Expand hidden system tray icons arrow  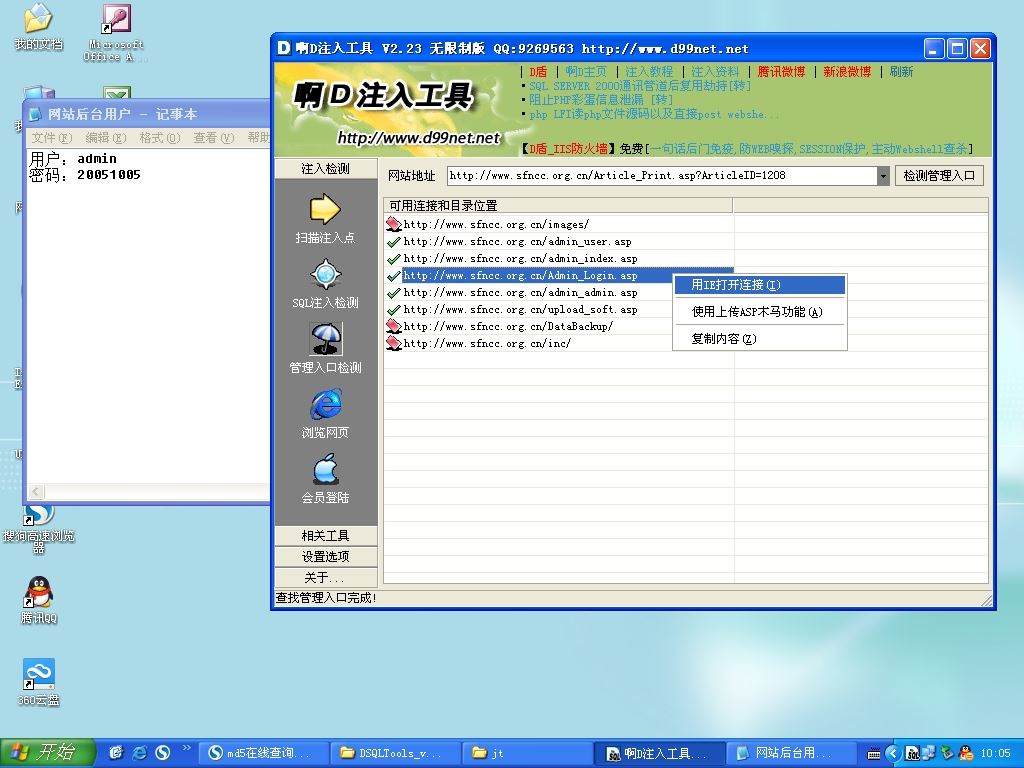(893, 753)
